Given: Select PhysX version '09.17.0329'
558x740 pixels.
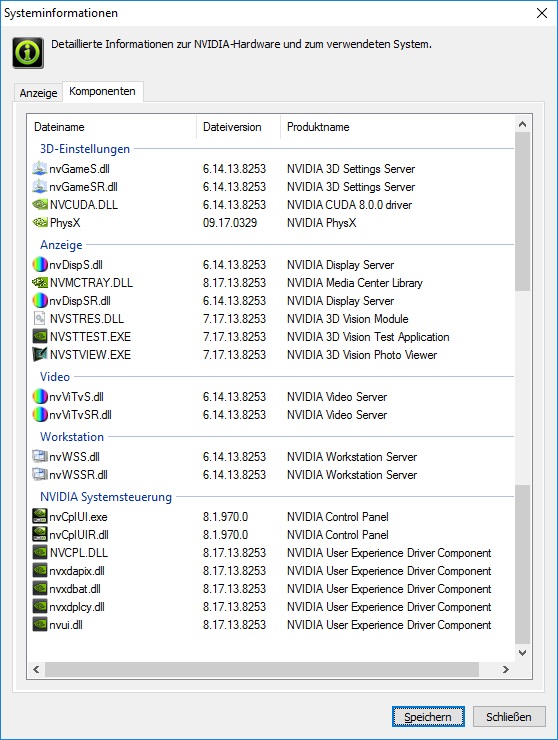Looking at the screenshot, I should pyautogui.click(x=230, y=223).
